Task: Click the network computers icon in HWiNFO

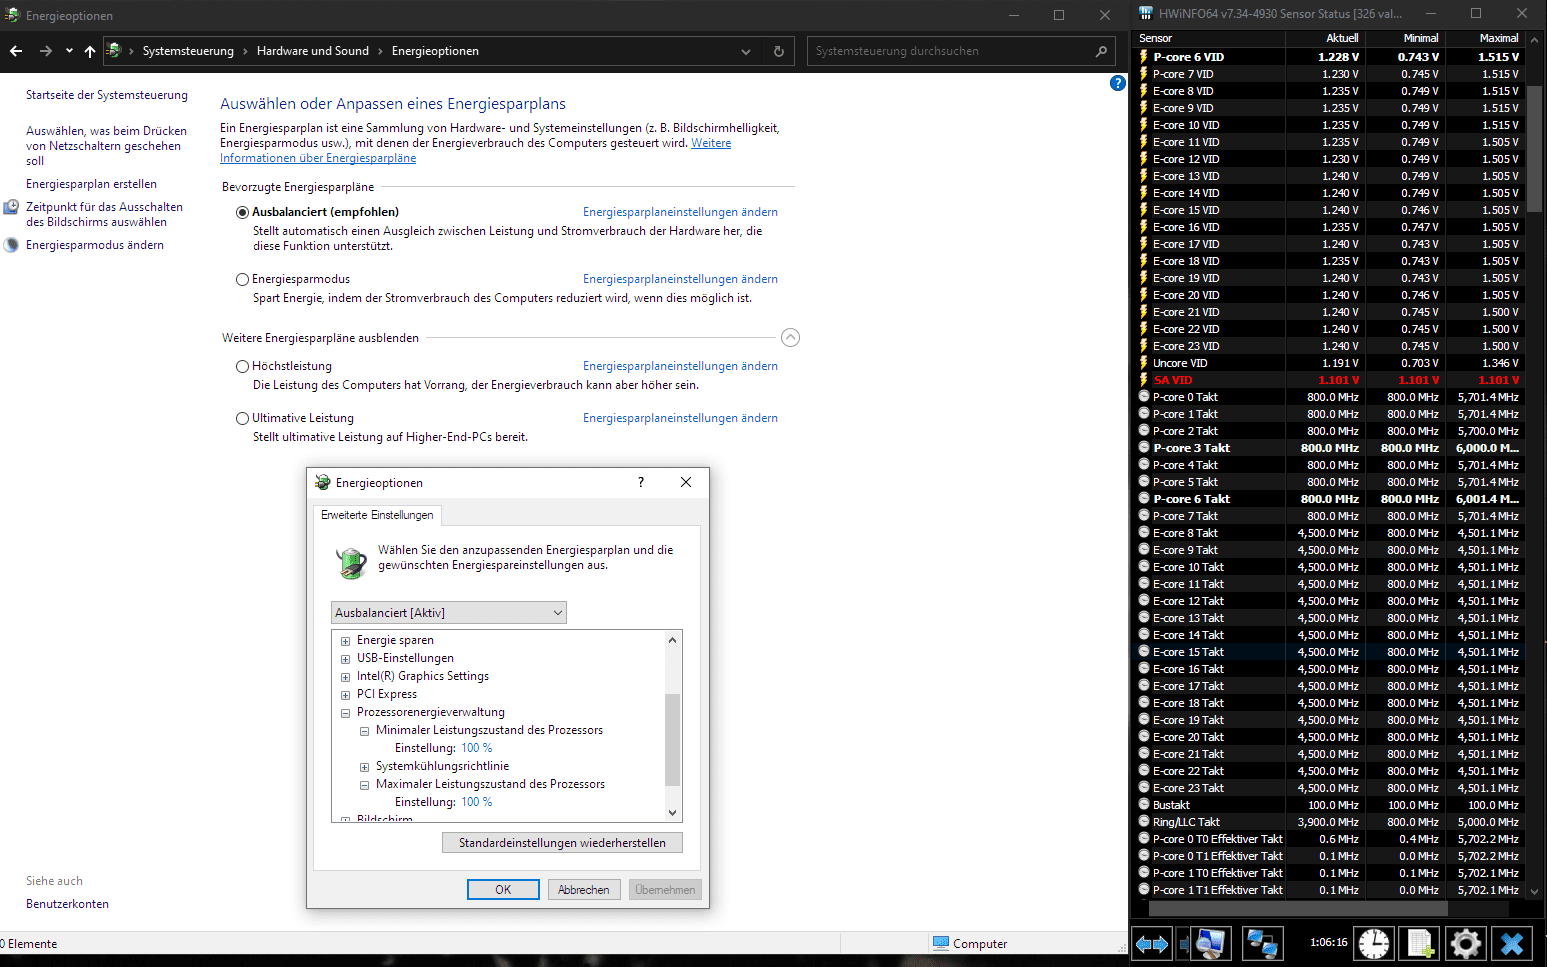Action: [1263, 943]
